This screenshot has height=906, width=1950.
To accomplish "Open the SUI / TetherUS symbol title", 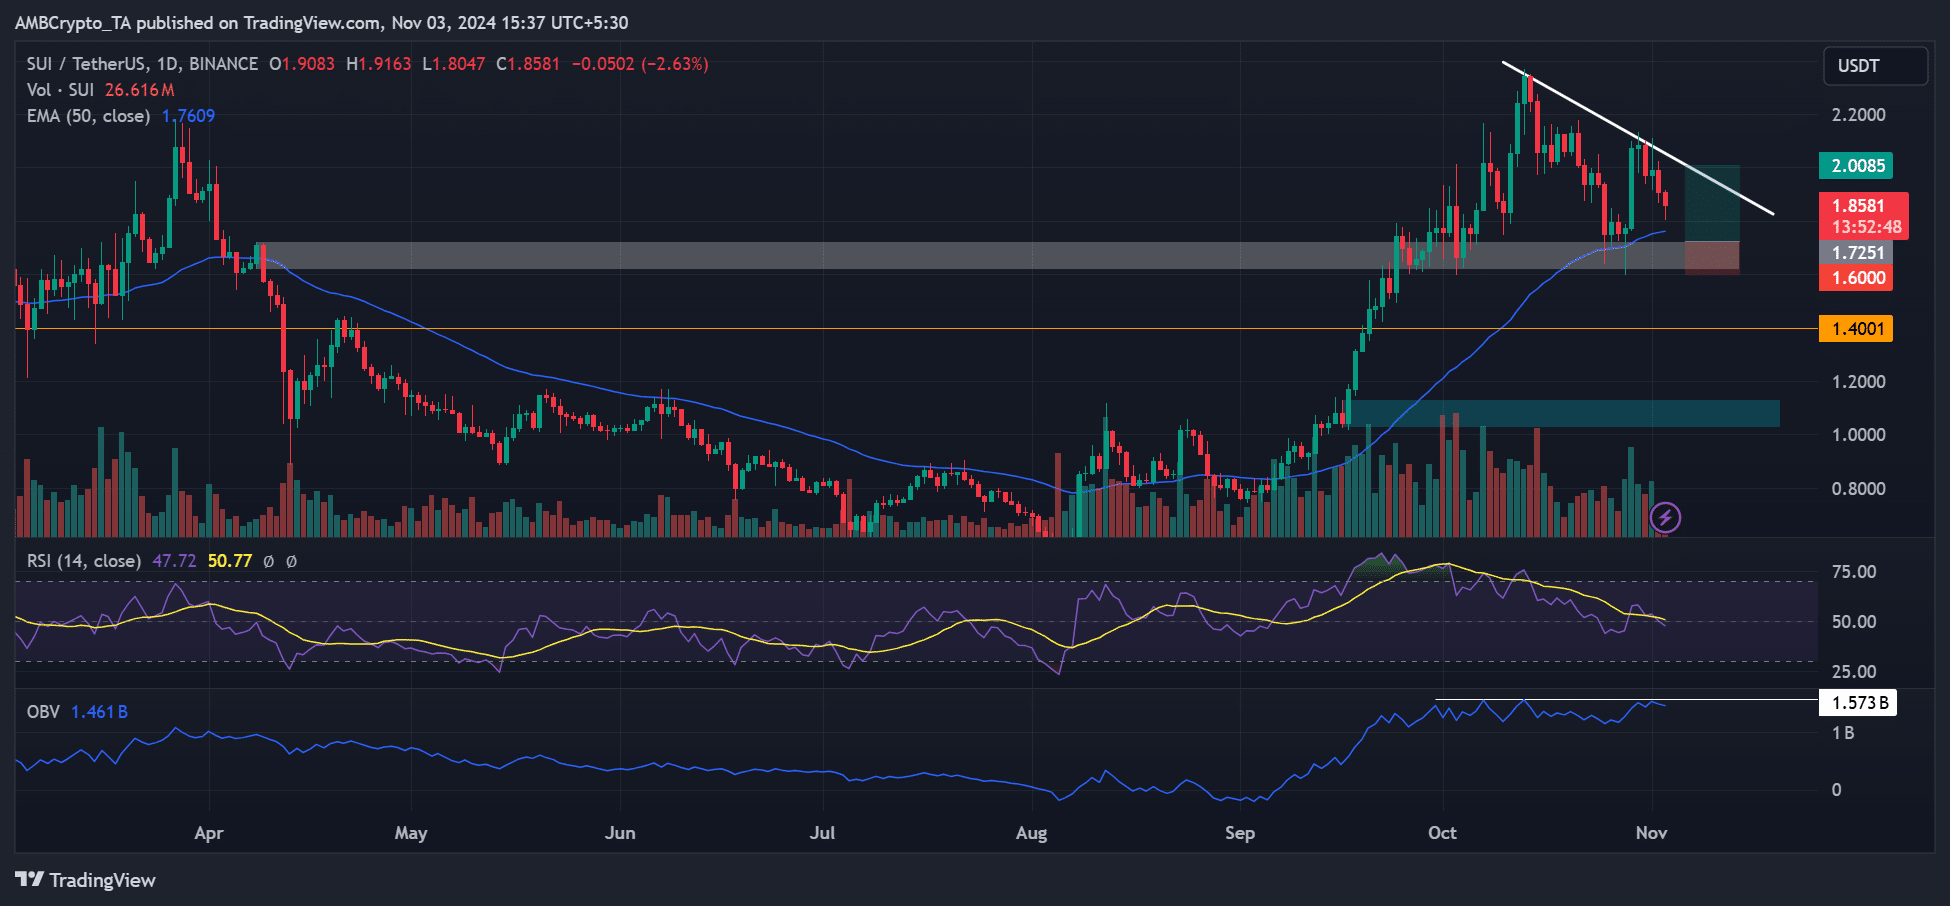I will pos(142,64).
